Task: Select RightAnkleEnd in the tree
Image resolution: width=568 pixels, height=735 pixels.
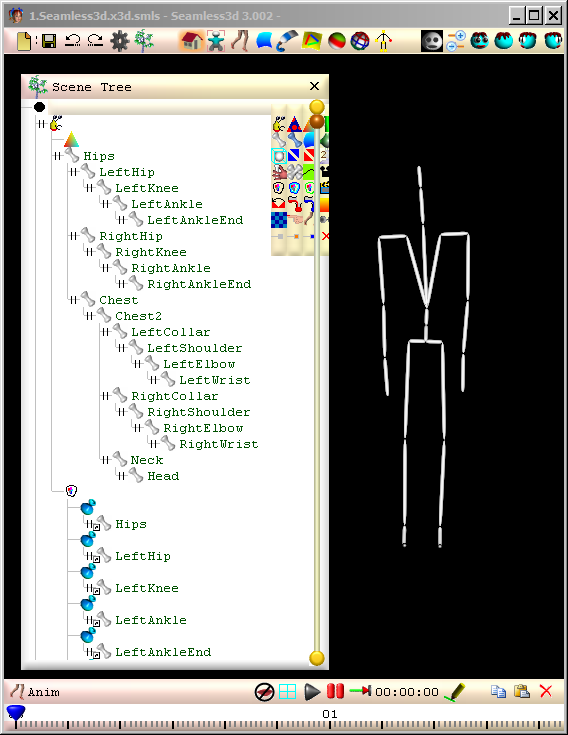Action: (x=199, y=284)
